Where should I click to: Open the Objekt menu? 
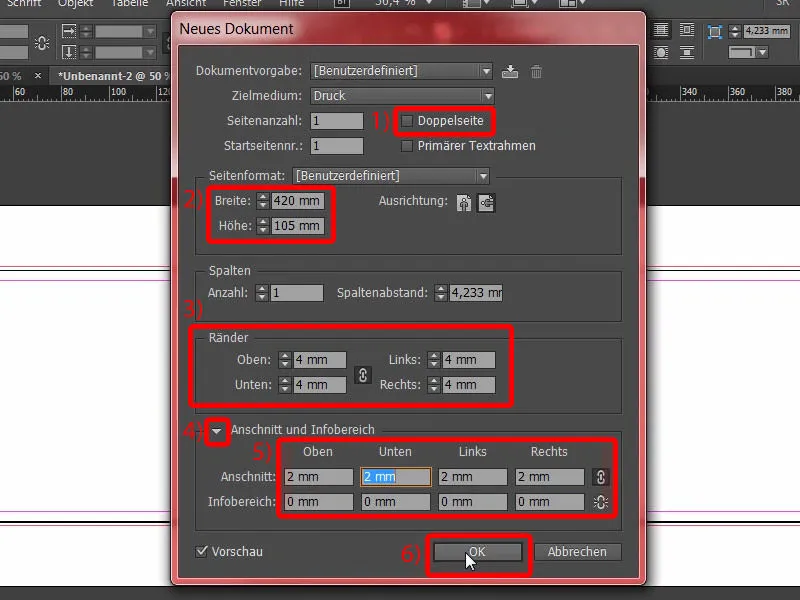76,3
